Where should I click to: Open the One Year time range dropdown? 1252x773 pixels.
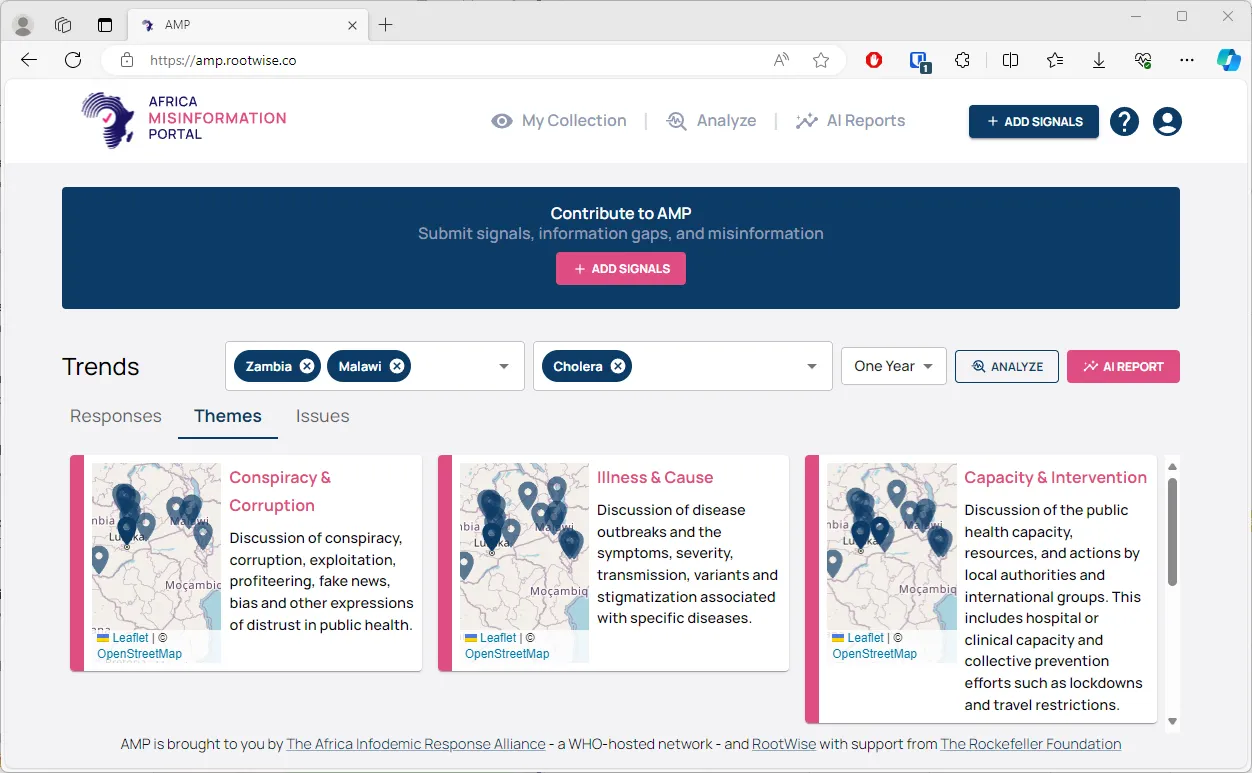893,366
